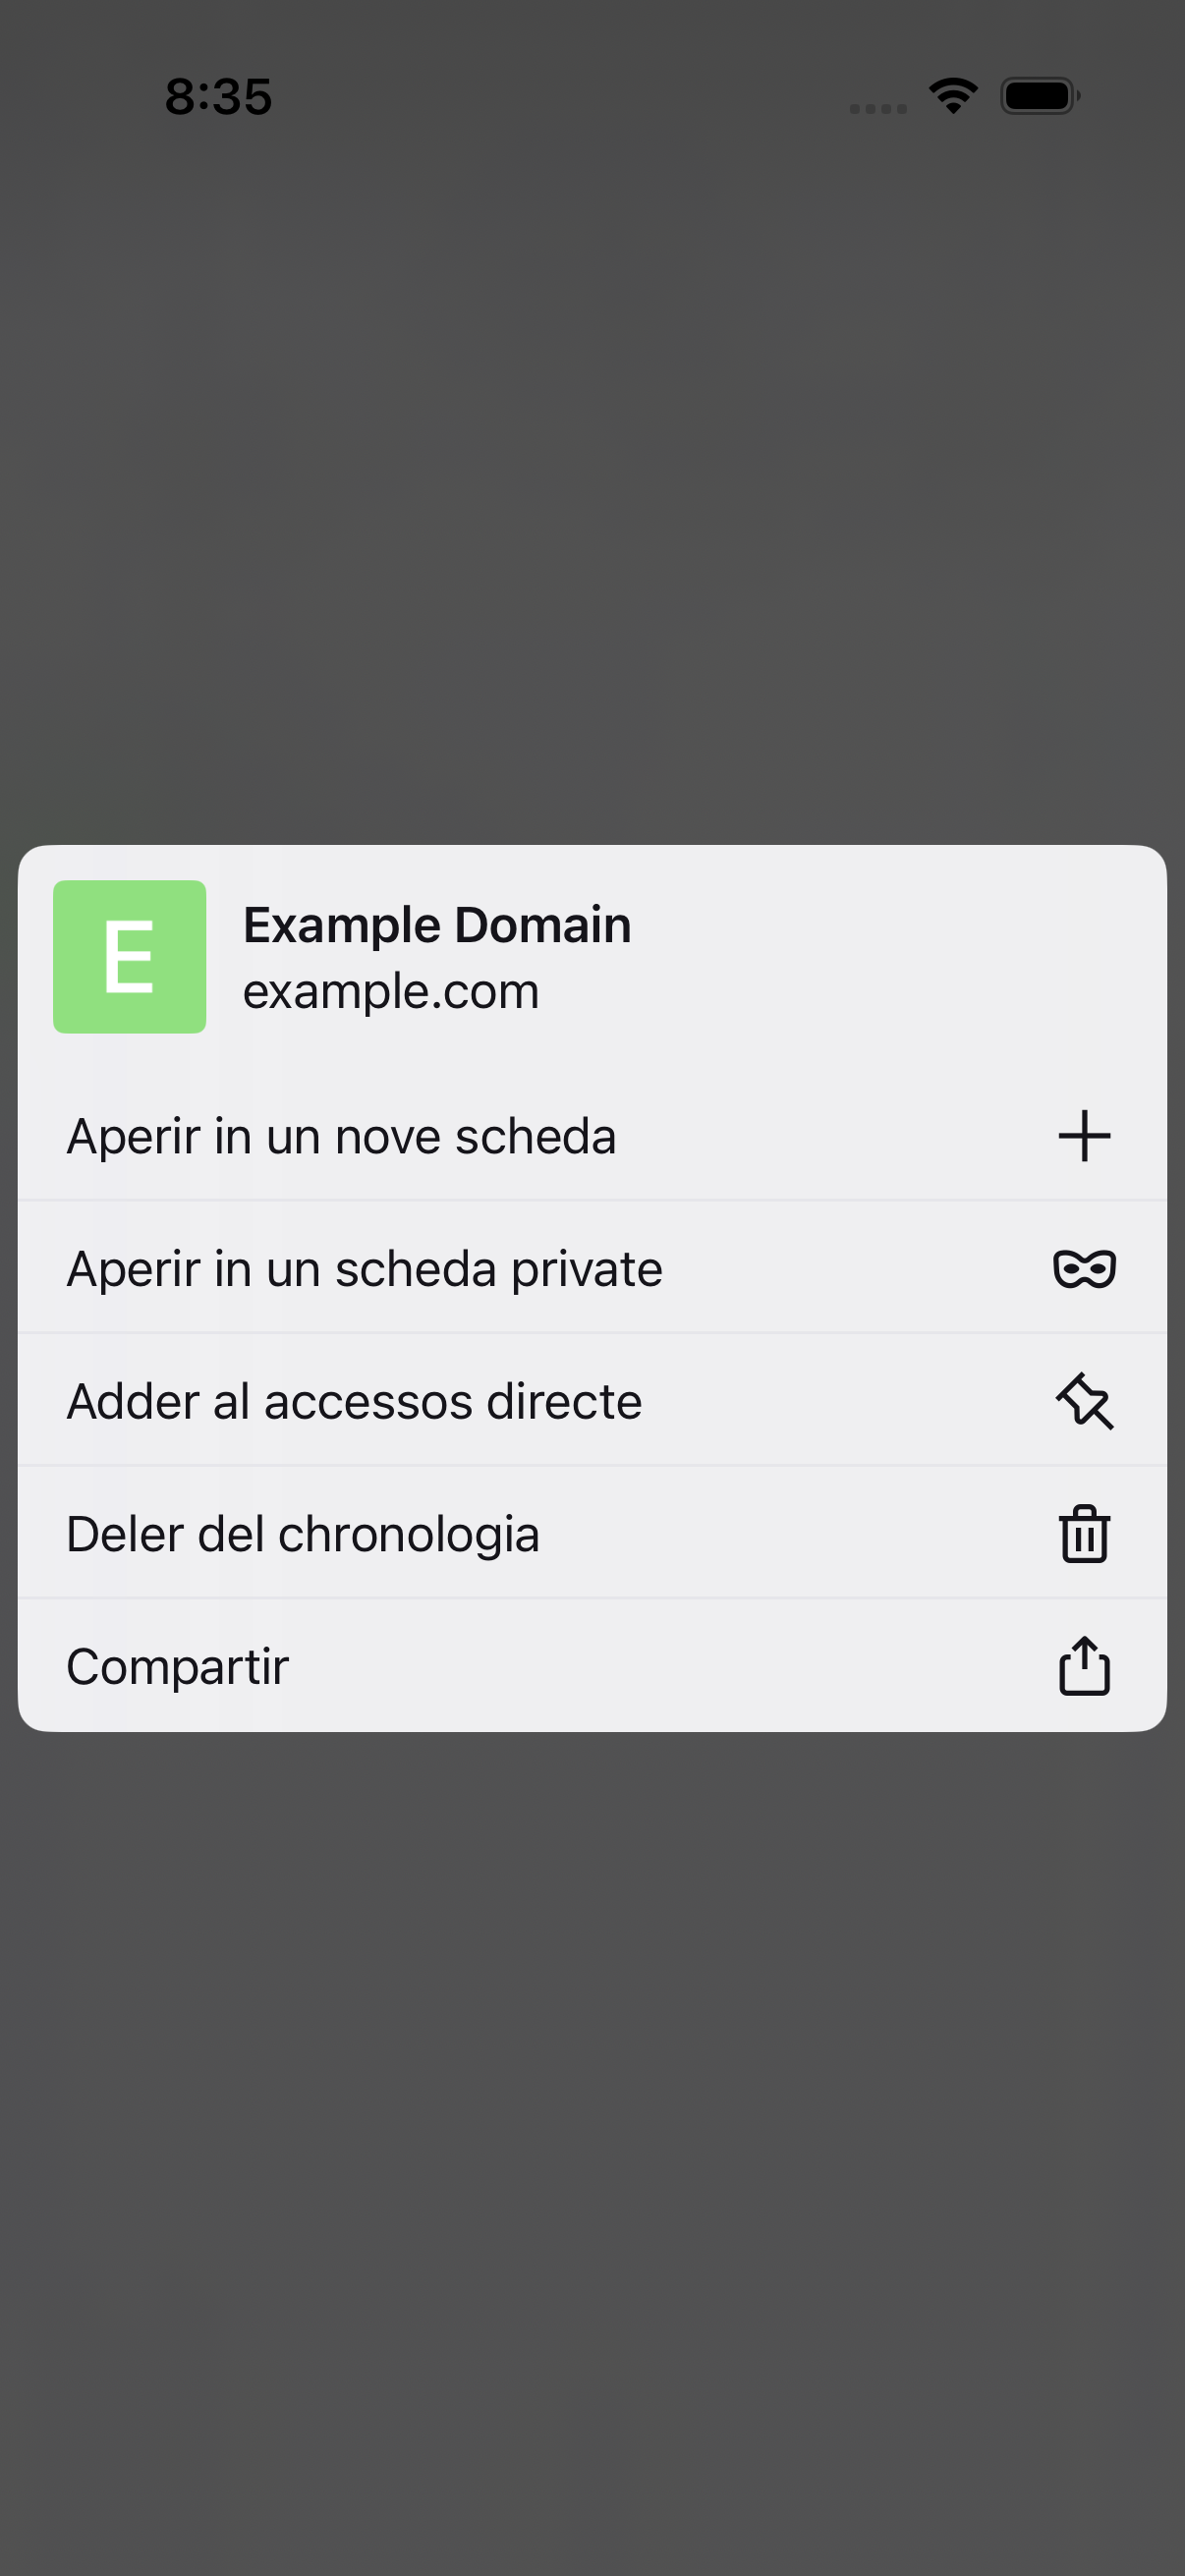Select "Aperir in un nove scheda"
The height and width of the screenshot is (2576, 1185).
tap(592, 1136)
